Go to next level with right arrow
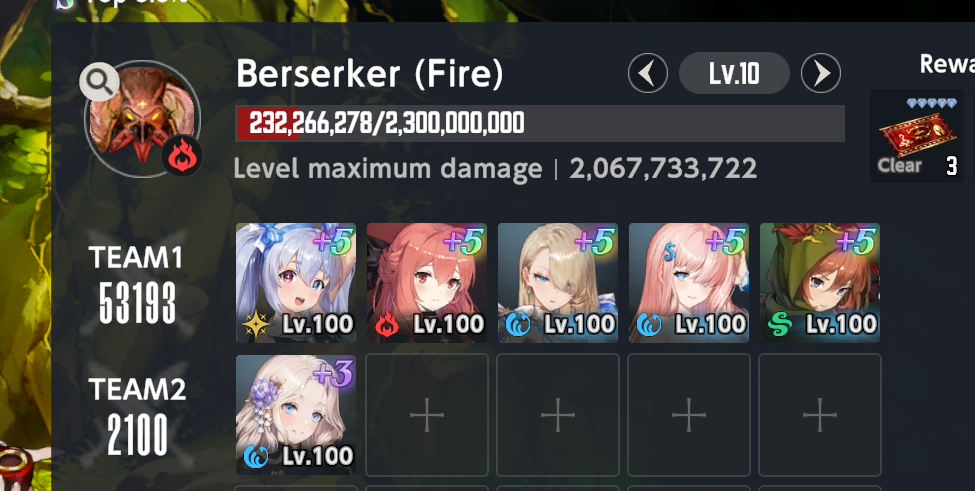This screenshot has width=975, height=491. click(x=821, y=73)
